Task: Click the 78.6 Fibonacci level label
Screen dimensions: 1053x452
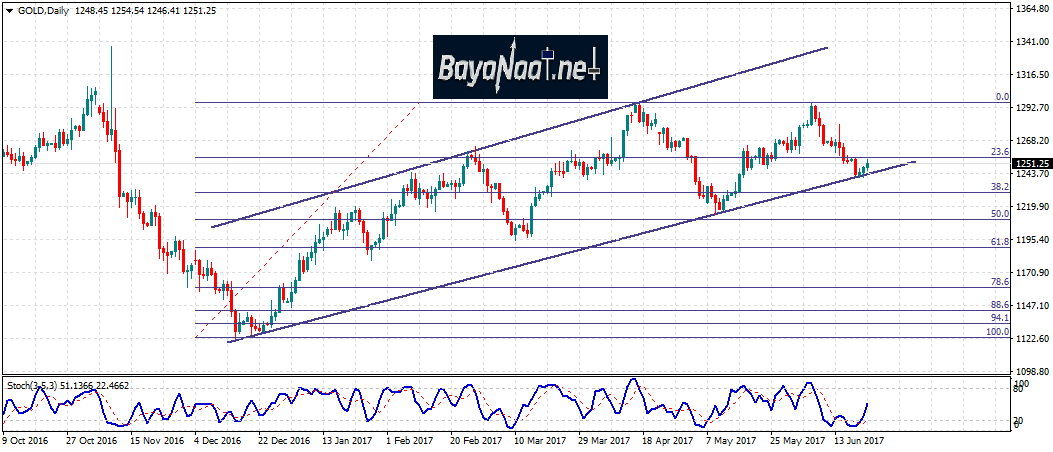Action: [x=1000, y=282]
